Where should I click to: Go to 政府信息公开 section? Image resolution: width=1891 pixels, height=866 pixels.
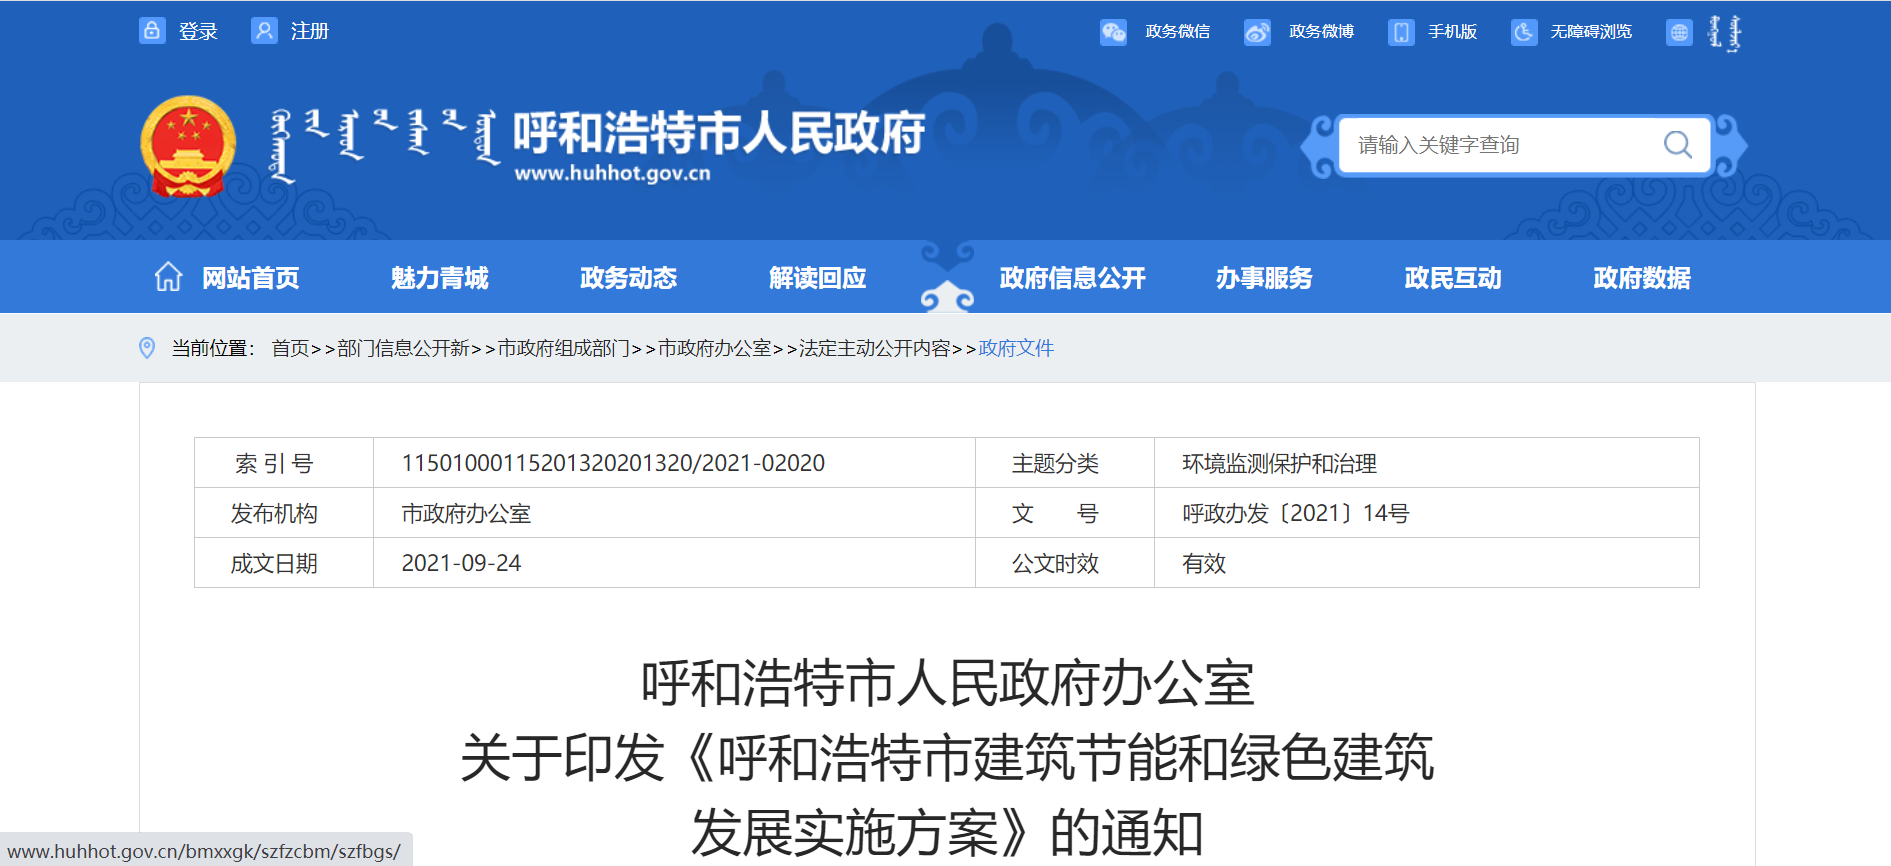point(1072,278)
